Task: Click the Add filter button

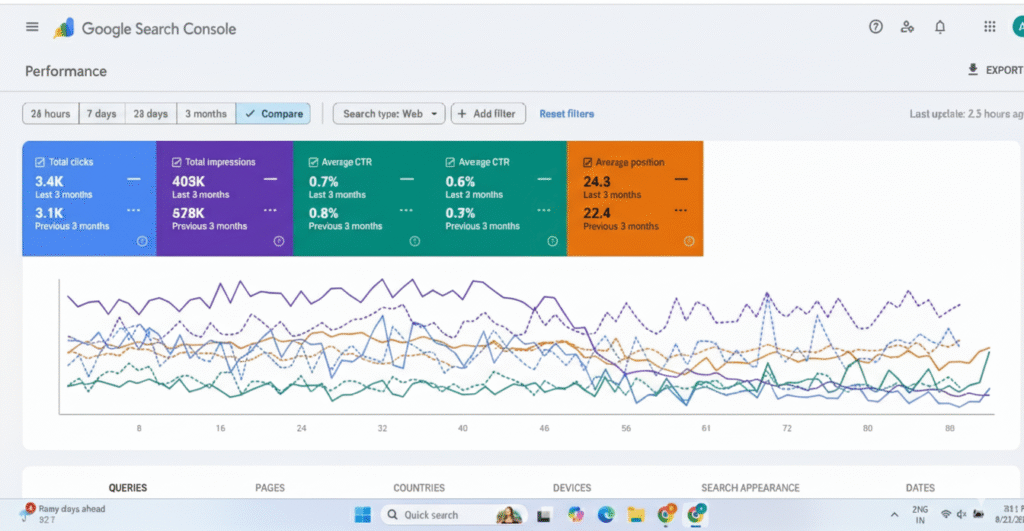Action: pyautogui.click(x=488, y=114)
